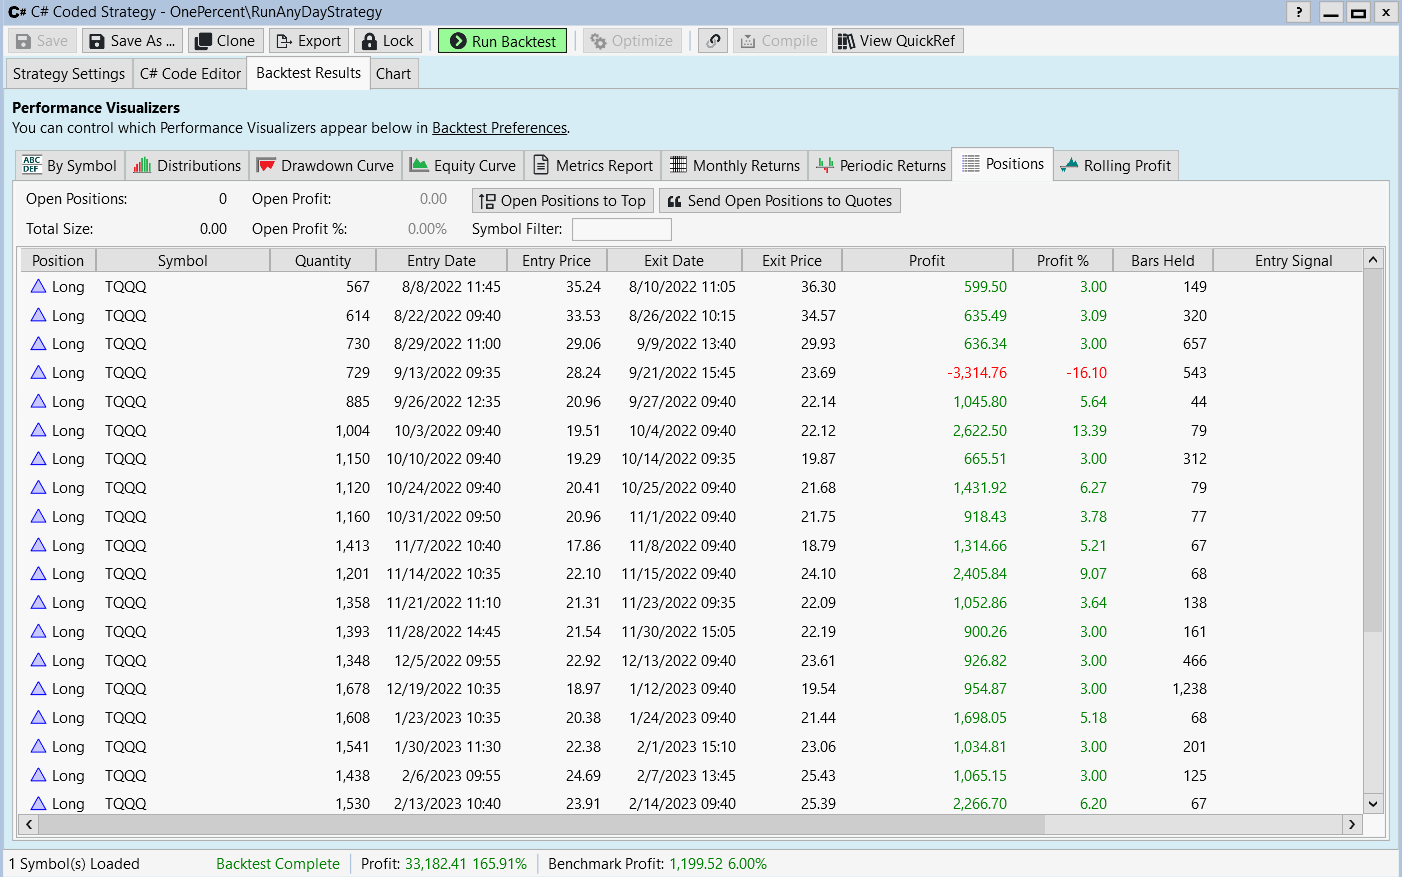Sort positions by the Profit column header
Viewport: 1402px width, 877px height.
[x=926, y=261]
